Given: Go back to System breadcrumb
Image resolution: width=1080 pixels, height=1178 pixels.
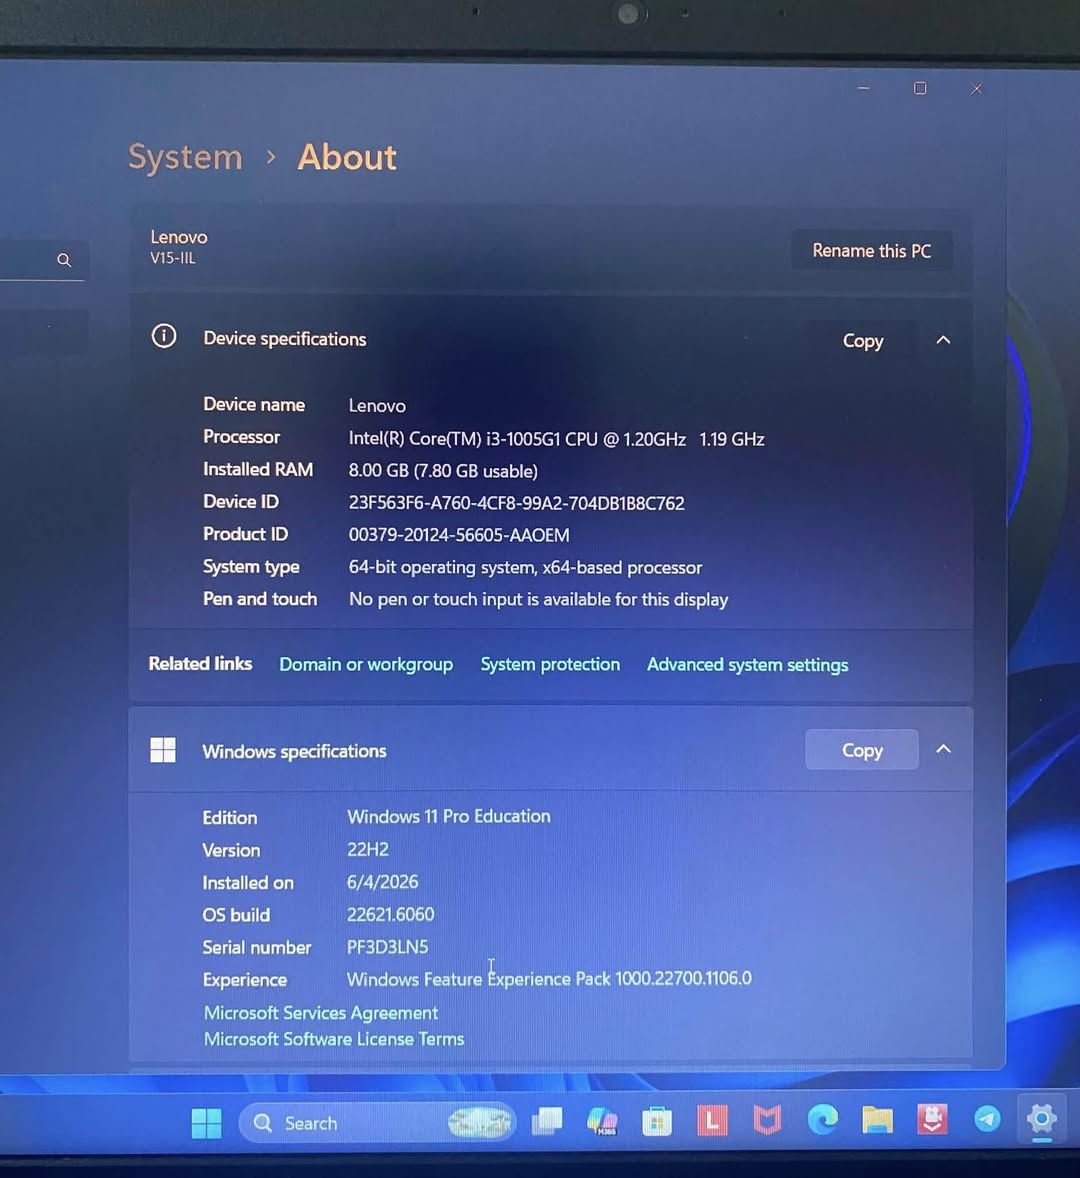Looking at the screenshot, I should click(x=186, y=157).
